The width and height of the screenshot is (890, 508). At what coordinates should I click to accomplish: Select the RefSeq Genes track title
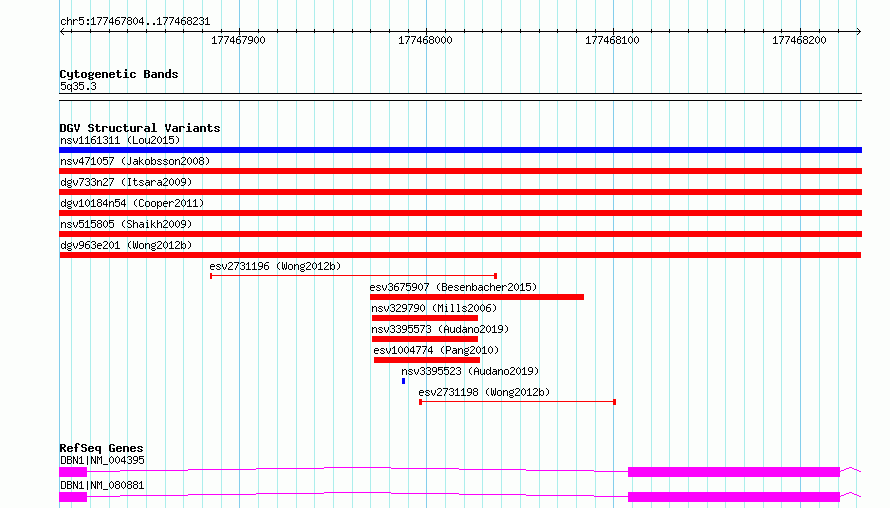coord(102,448)
